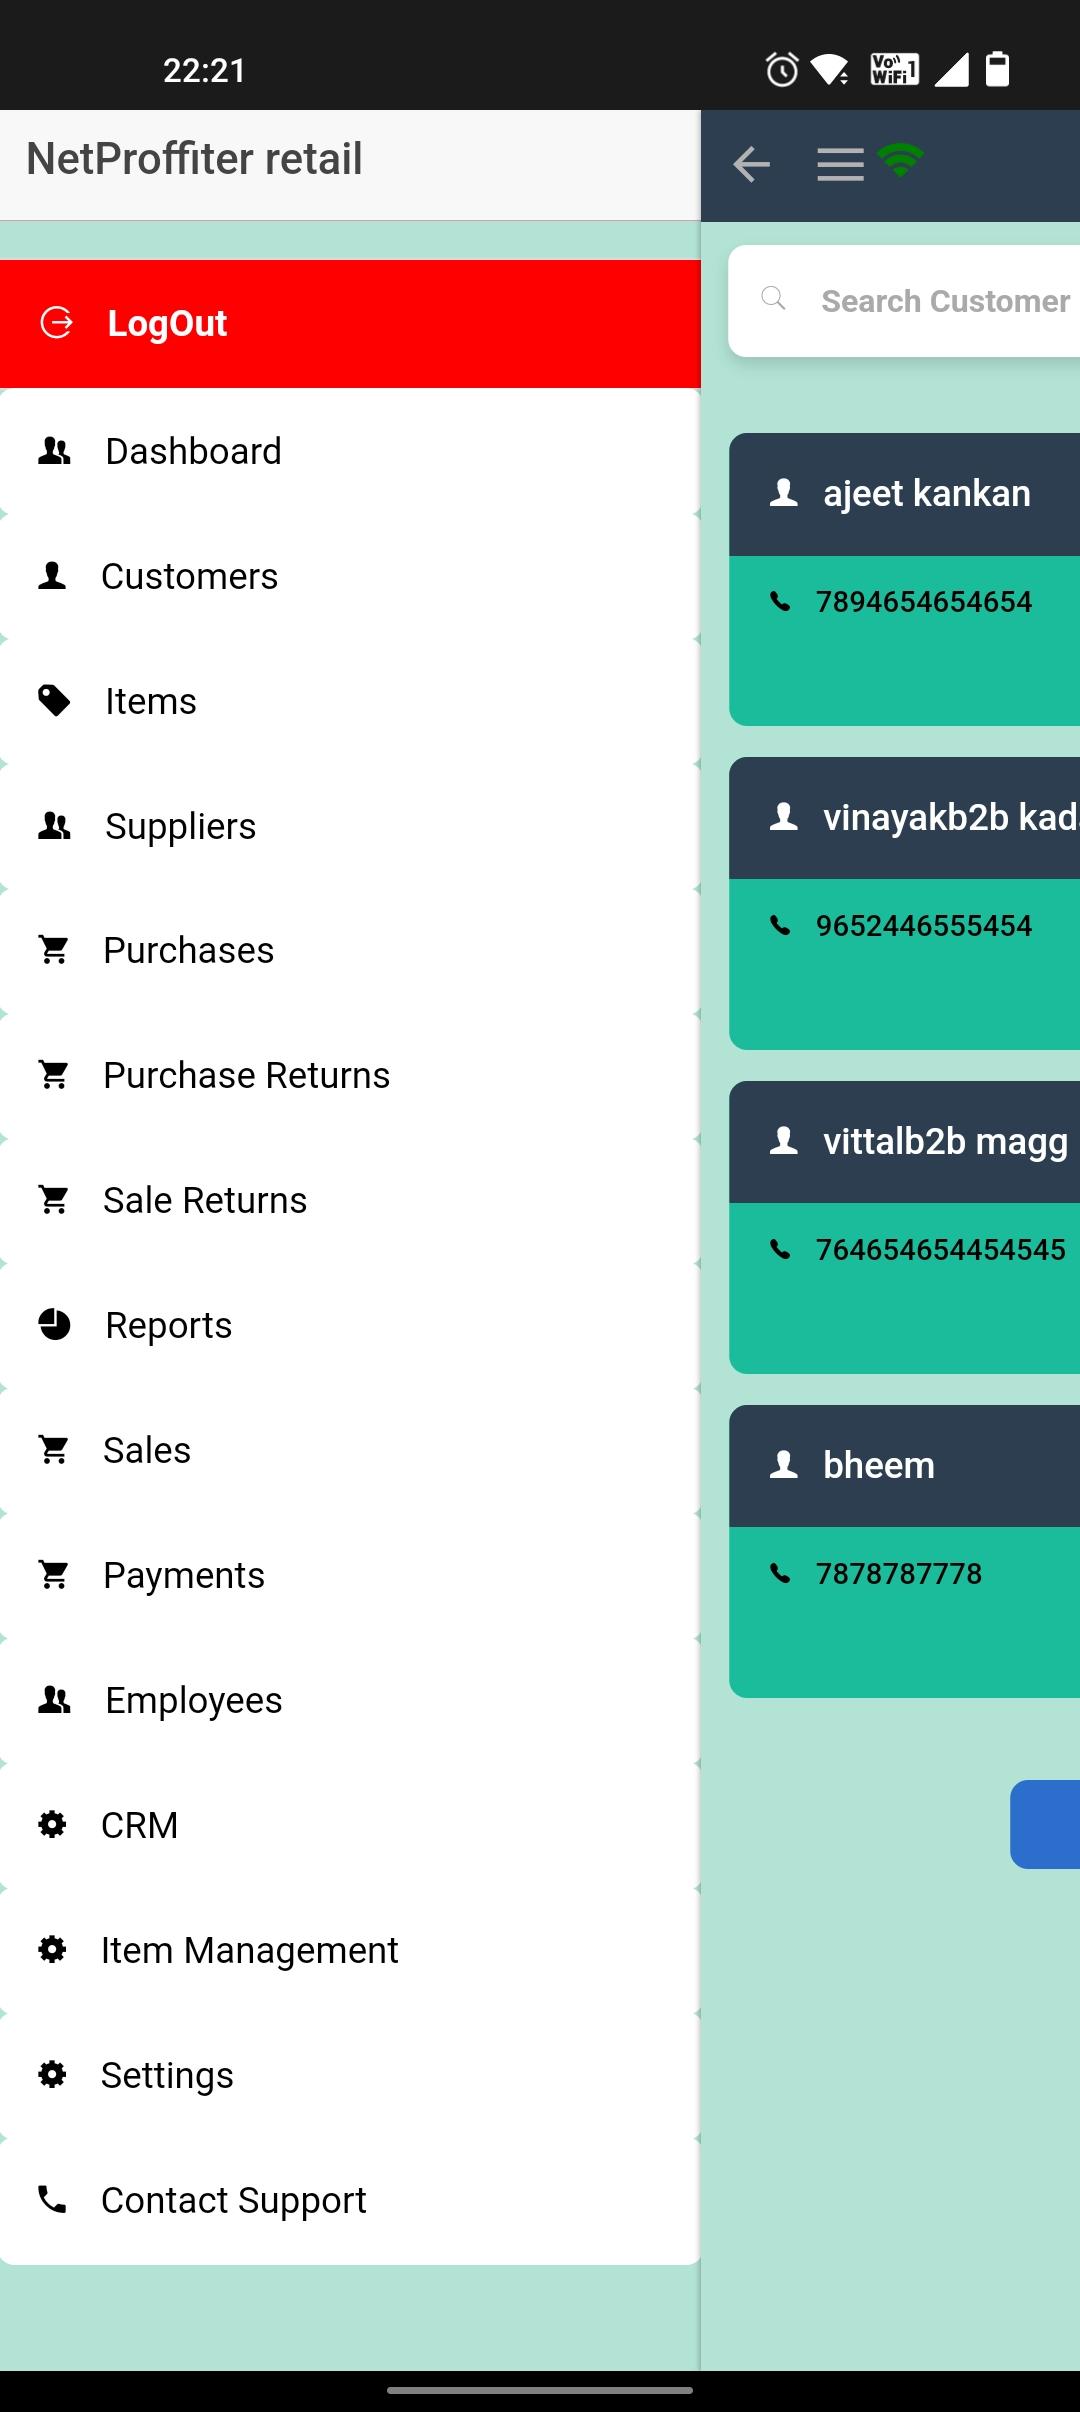Click the green wifi status icon
The width and height of the screenshot is (1080, 2412).
(x=900, y=160)
